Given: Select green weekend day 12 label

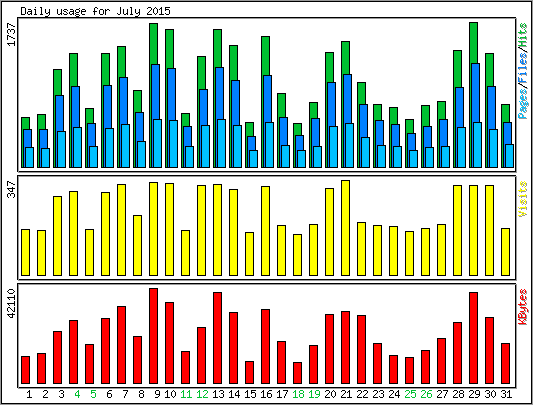Looking at the screenshot, I should (202, 394).
